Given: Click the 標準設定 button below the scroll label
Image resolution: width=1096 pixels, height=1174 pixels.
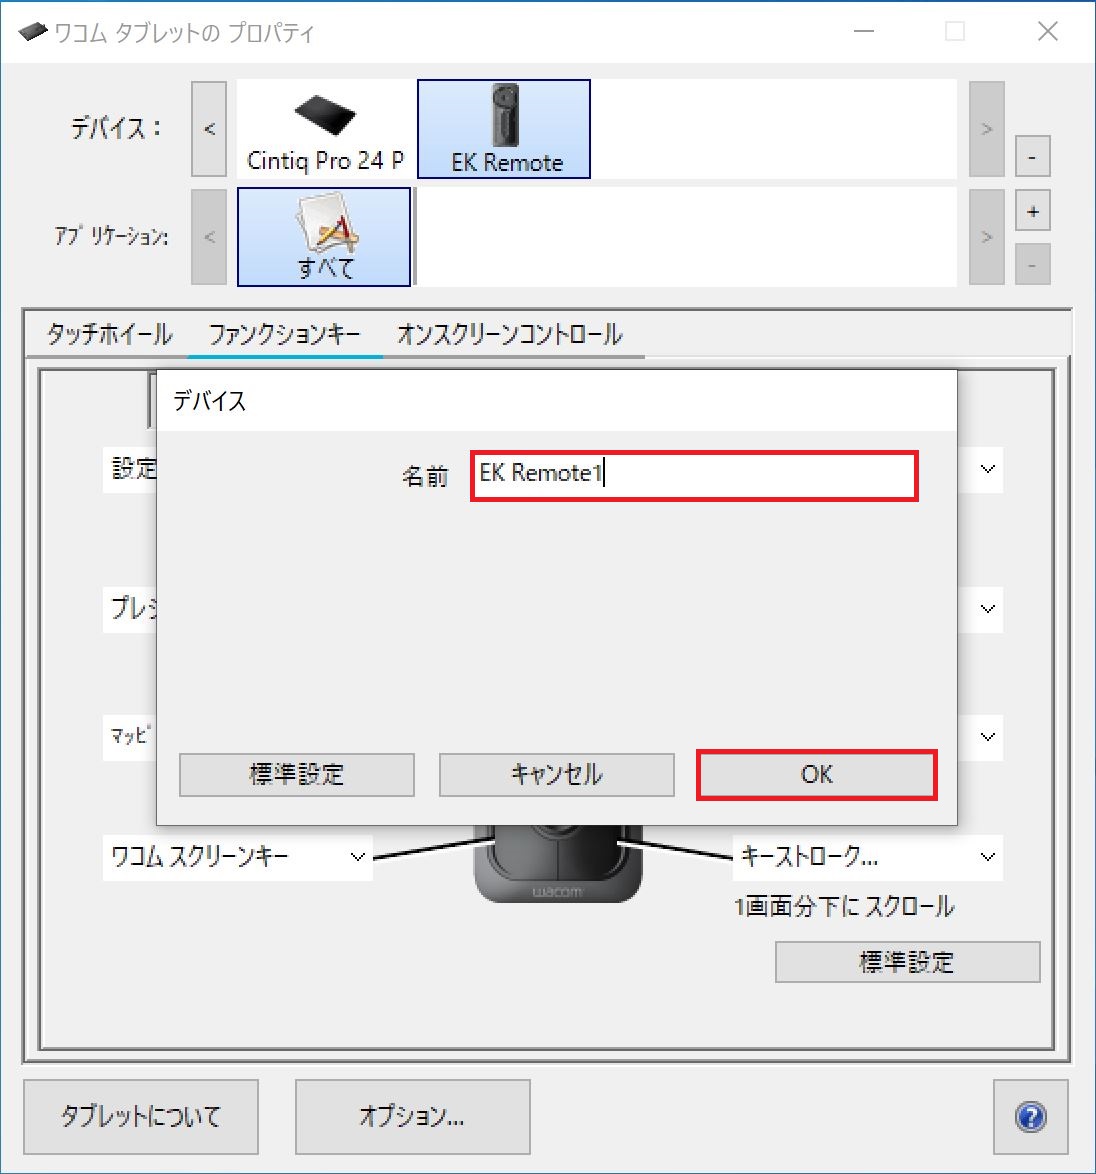Looking at the screenshot, I should 907,962.
